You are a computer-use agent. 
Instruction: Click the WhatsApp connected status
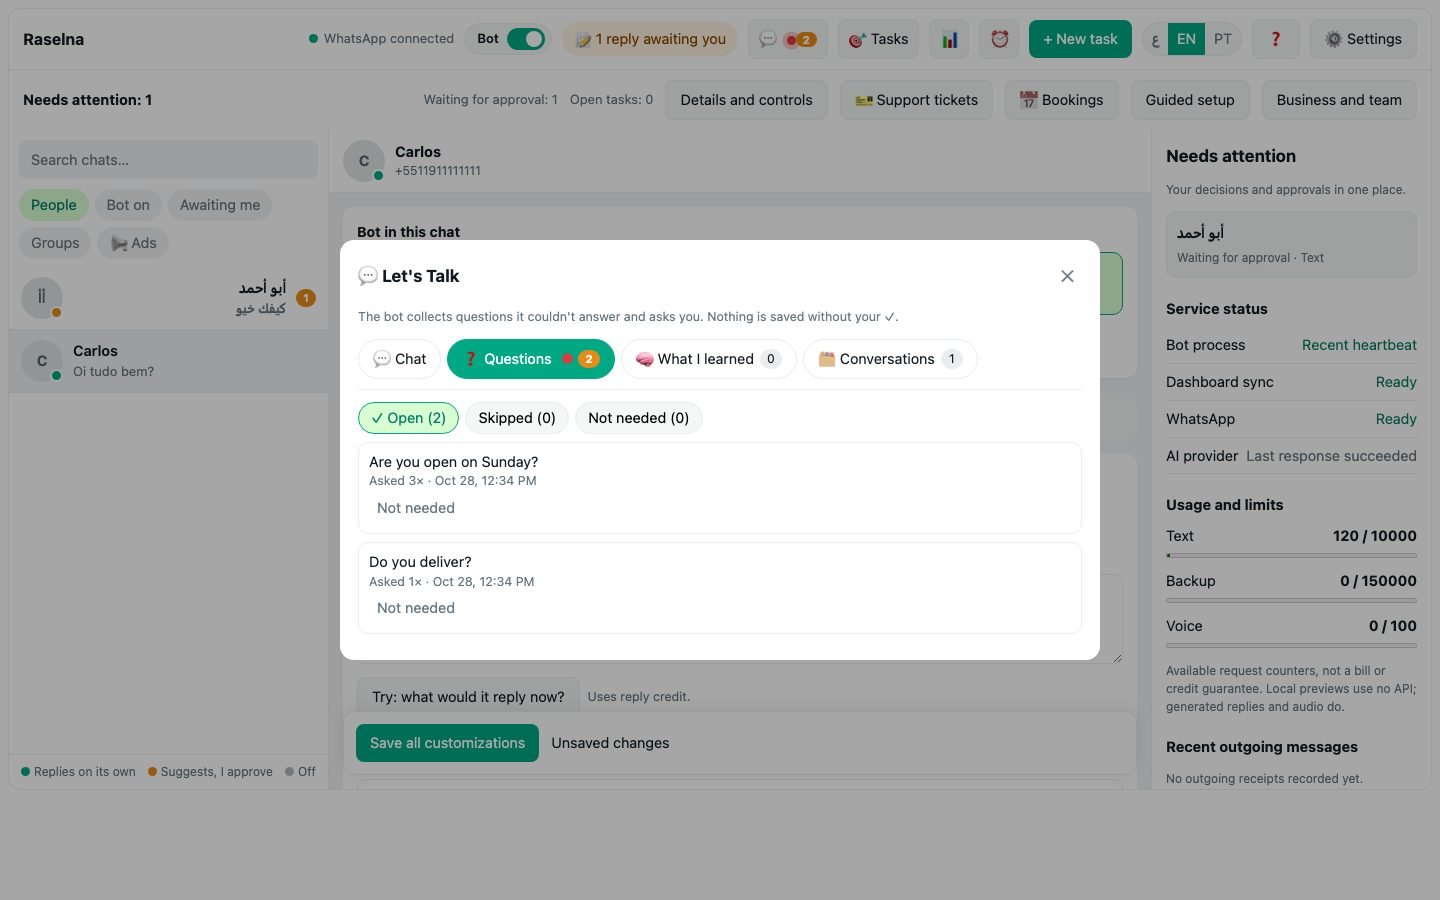click(x=381, y=39)
